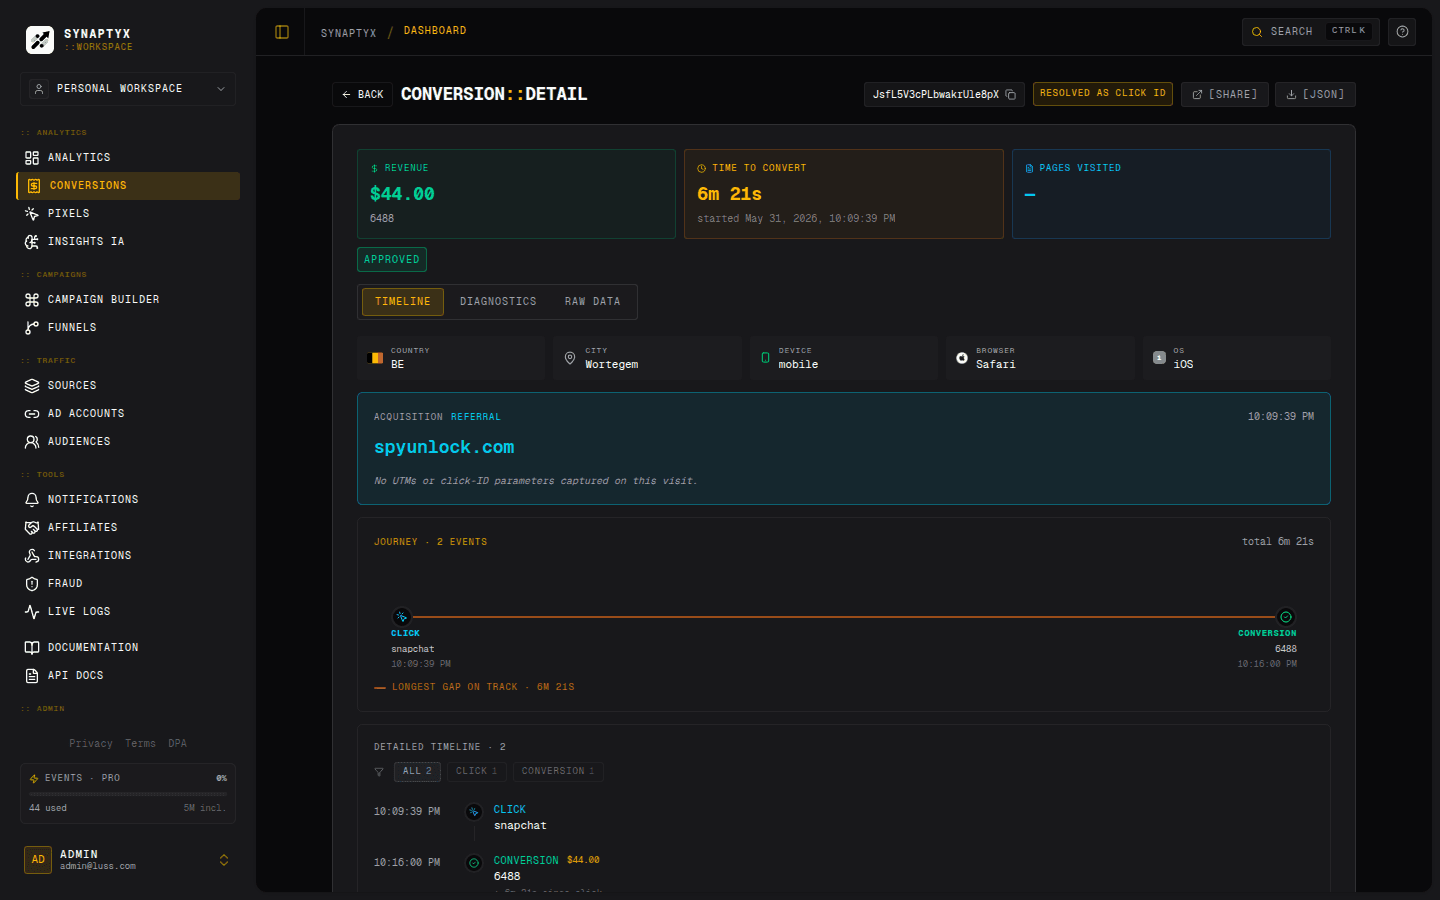Click the Wortegem city value
Viewport: 1440px width, 900px height.
tap(611, 365)
